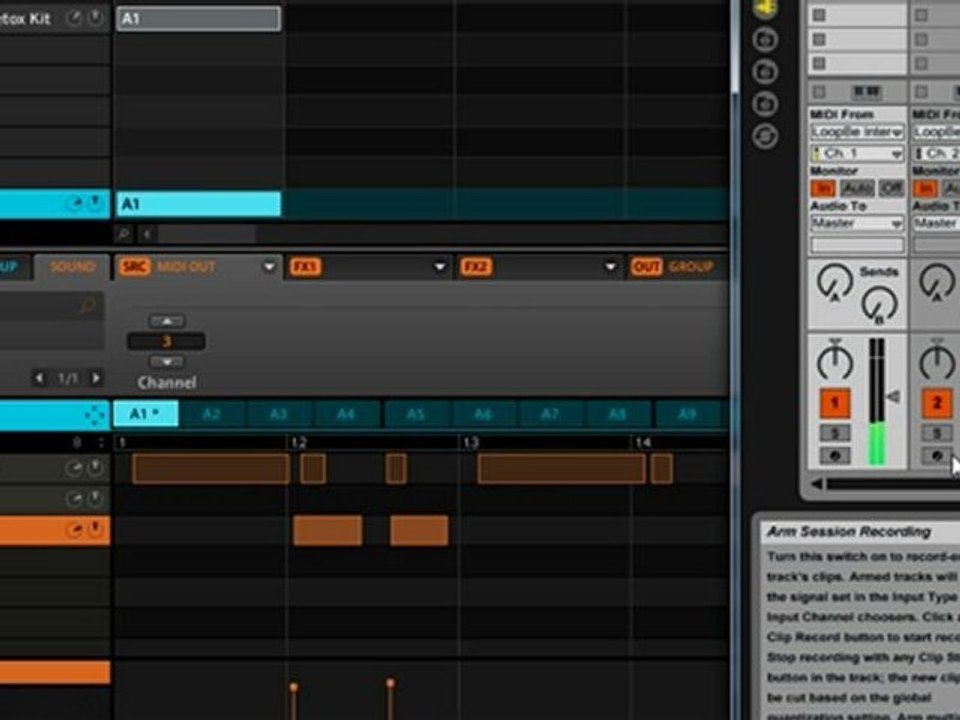The height and width of the screenshot is (720, 960).
Task: Click the circular refresh icon in Live sidebar
Action: pos(765,136)
